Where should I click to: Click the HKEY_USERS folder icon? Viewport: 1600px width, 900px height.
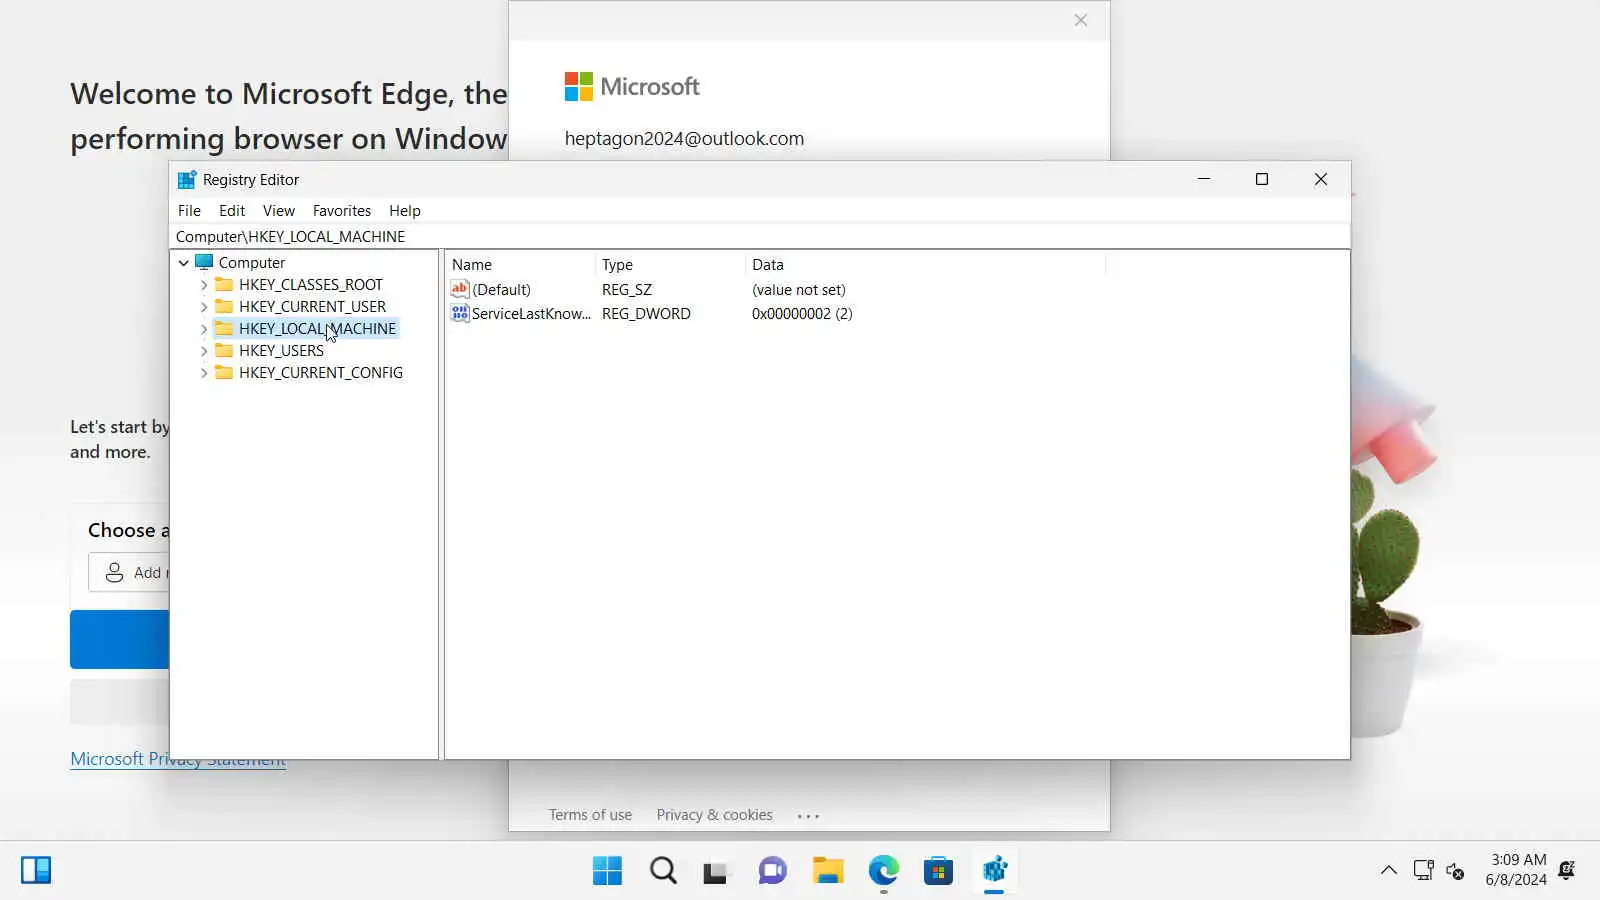pyautogui.click(x=224, y=351)
